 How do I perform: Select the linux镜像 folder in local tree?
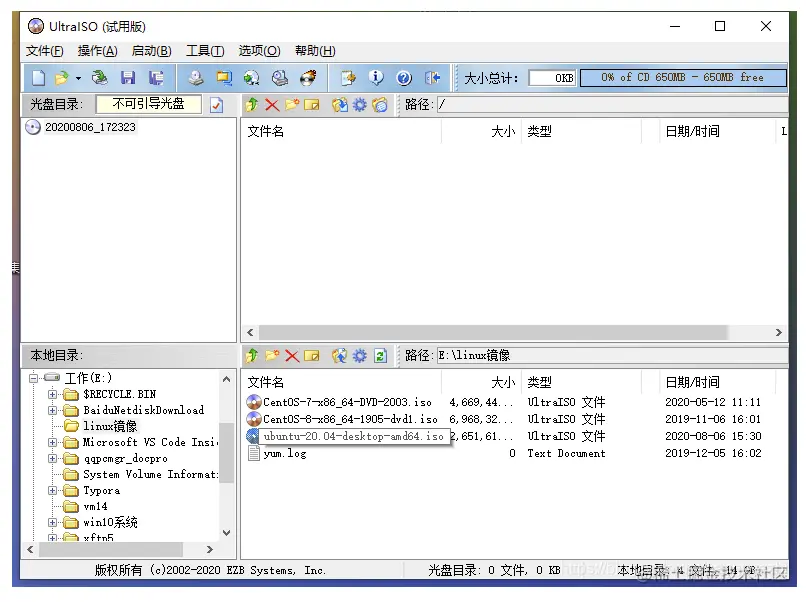[x=110, y=426]
